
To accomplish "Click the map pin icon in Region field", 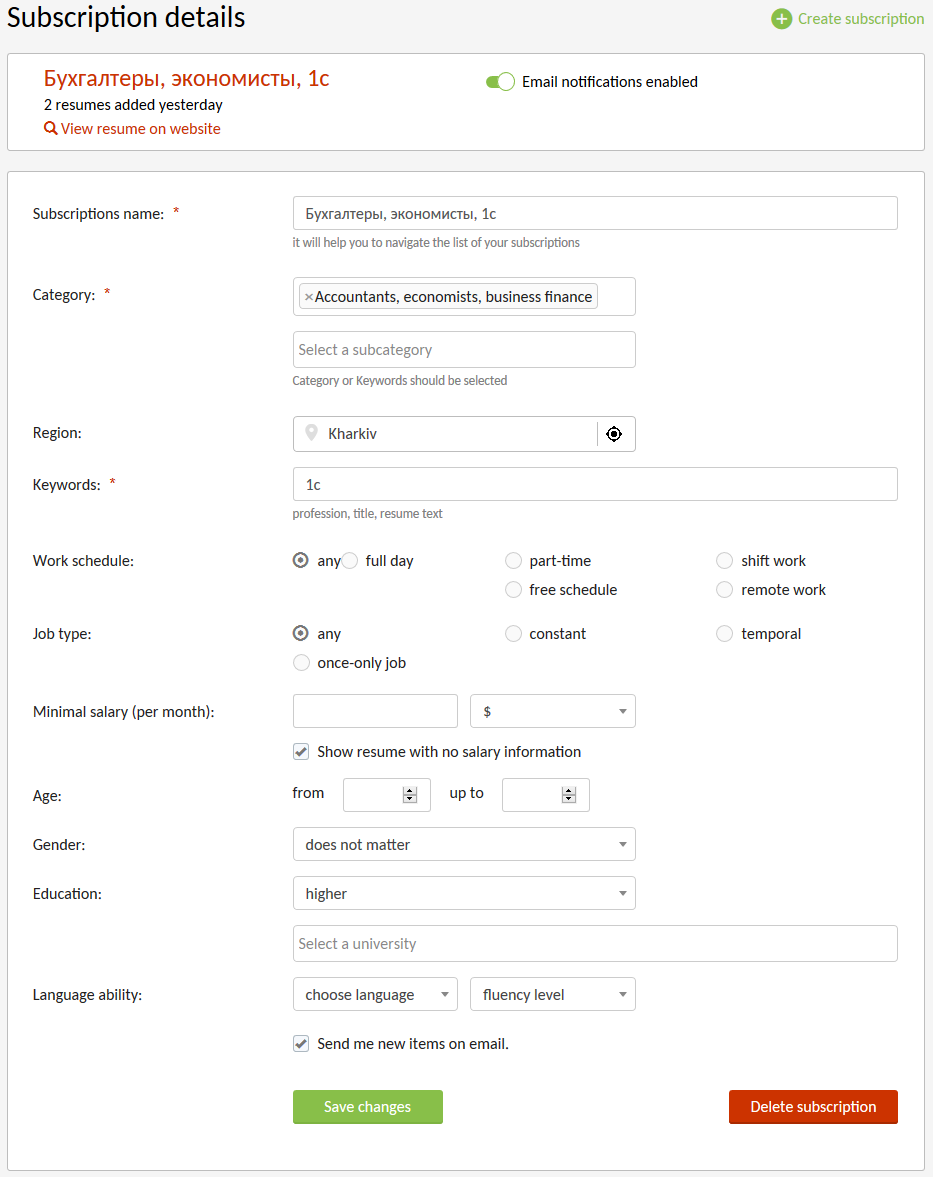I will [x=311, y=434].
